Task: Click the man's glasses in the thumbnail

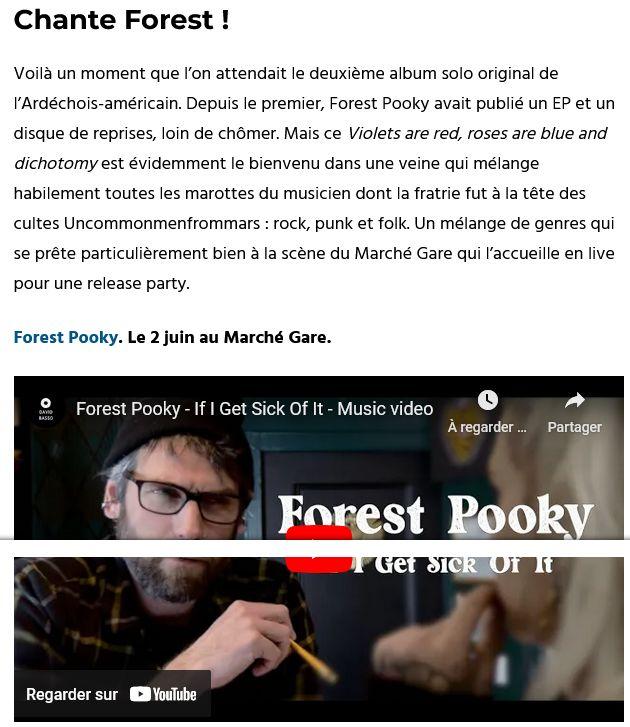Action: [x=182, y=500]
